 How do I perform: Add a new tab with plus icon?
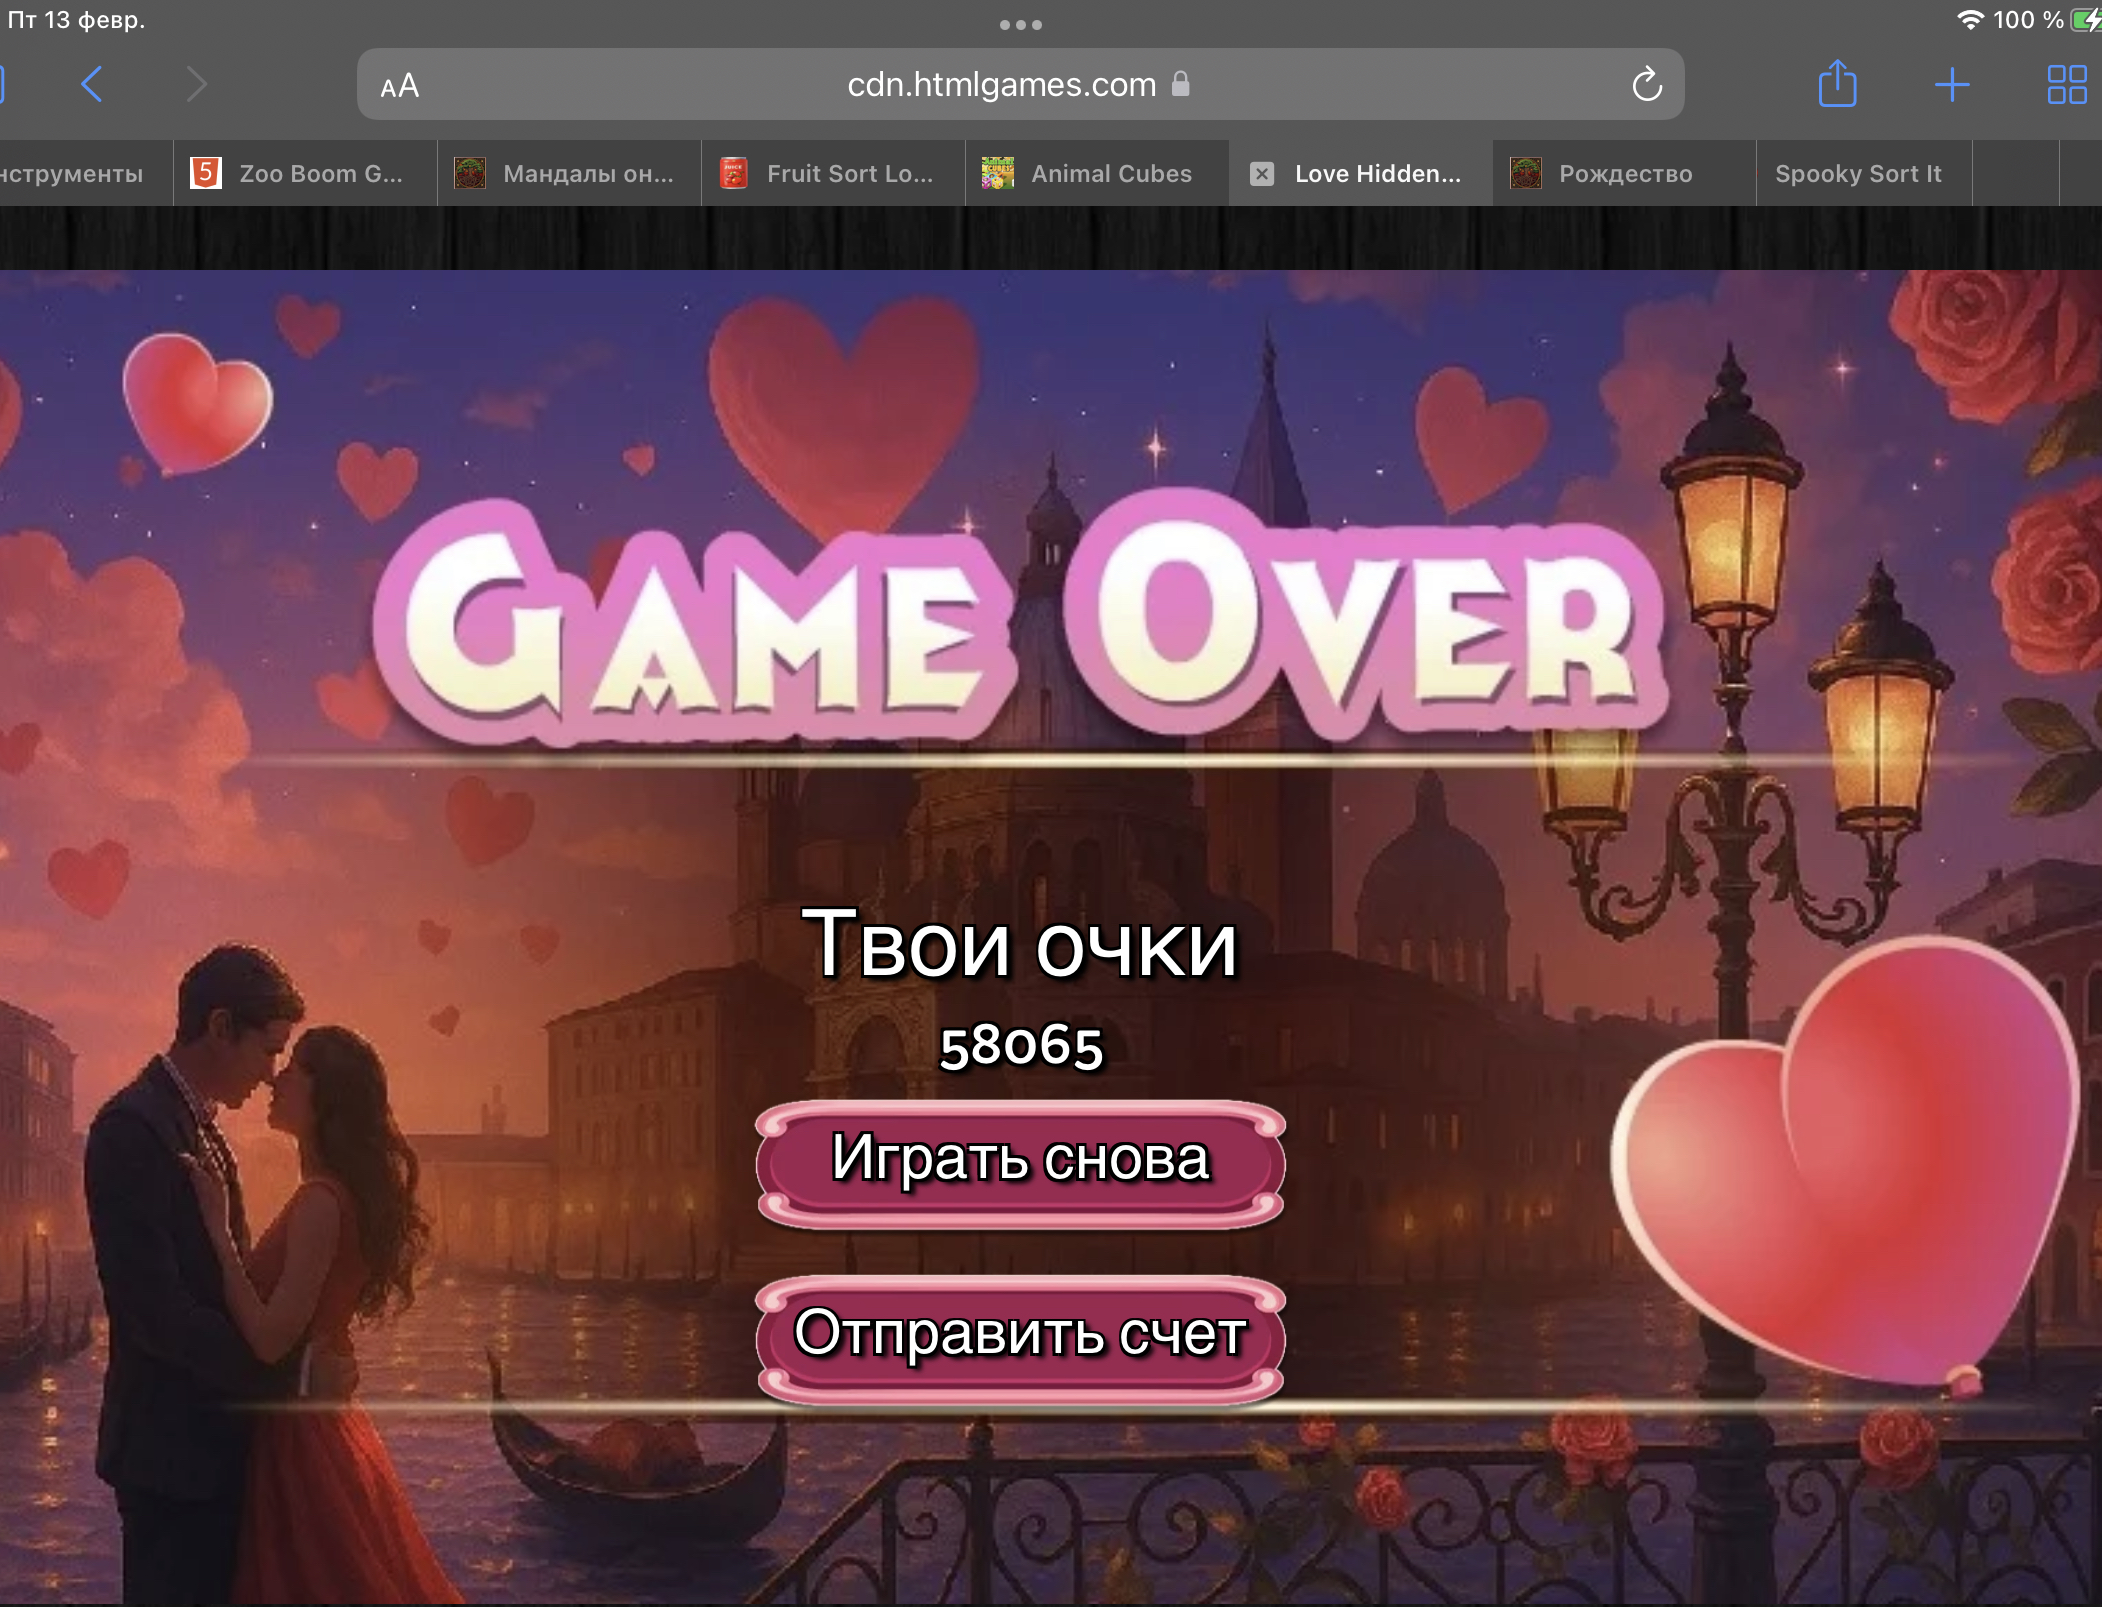tap(1951, 85)
